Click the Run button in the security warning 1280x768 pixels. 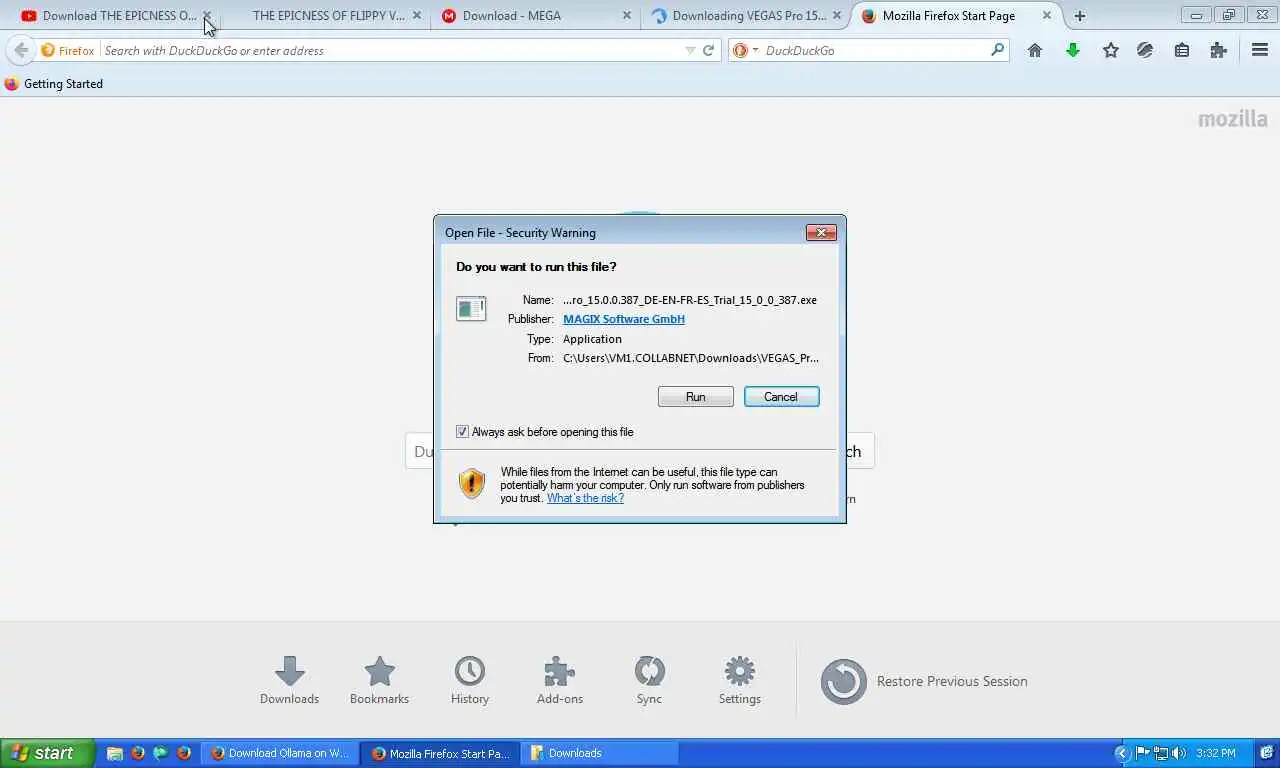[x=695, y=397]
